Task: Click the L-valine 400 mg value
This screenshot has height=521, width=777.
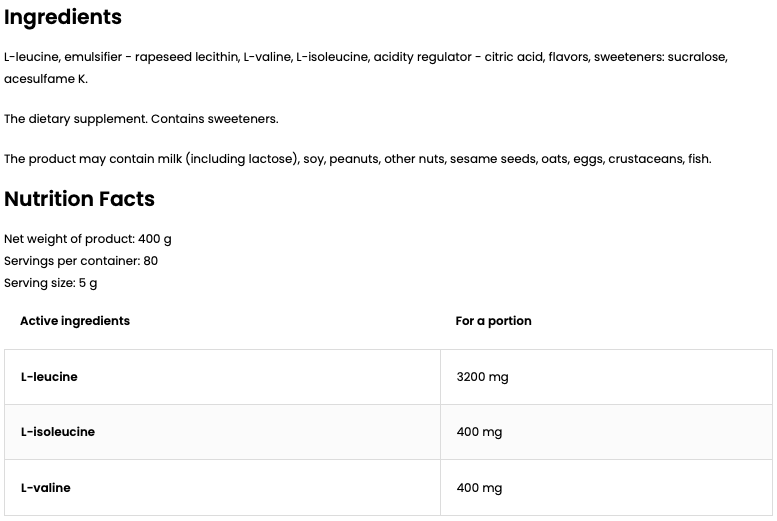Action: (x=479, y=488)
